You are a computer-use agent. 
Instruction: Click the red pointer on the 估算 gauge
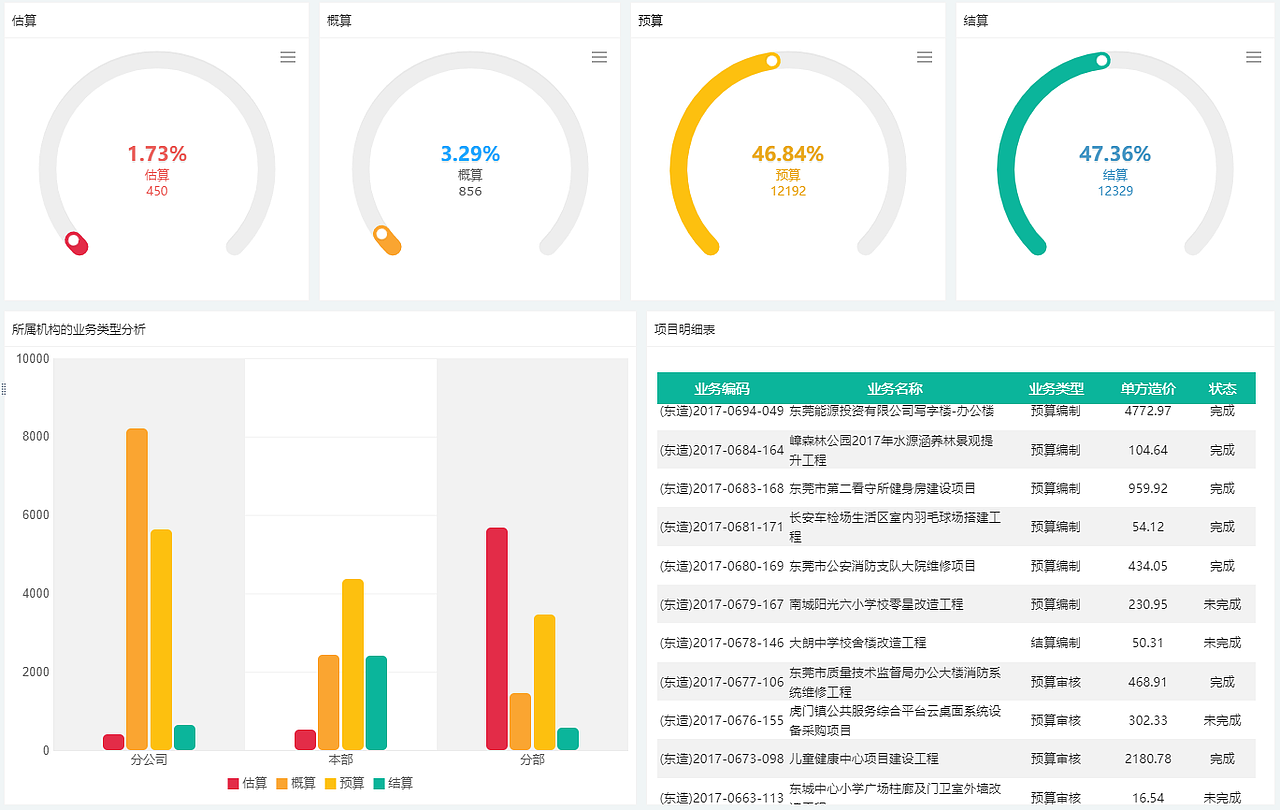click(x=78, y=243)
